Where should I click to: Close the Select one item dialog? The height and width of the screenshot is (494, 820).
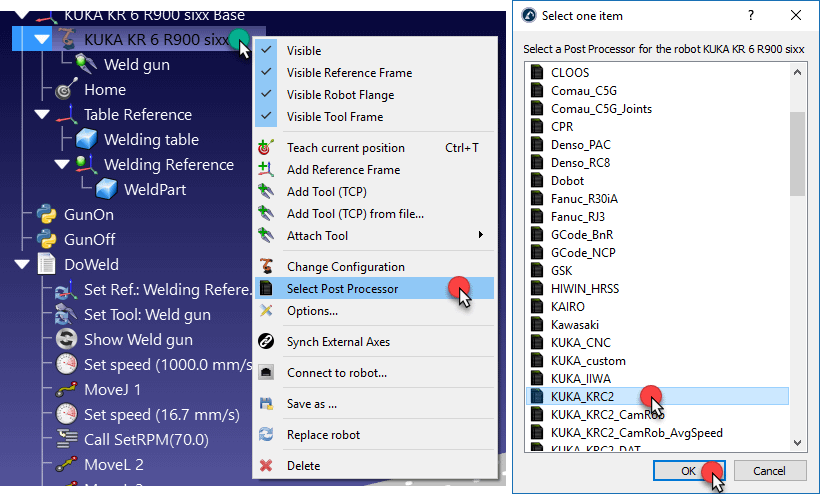[x=795, y=15]
